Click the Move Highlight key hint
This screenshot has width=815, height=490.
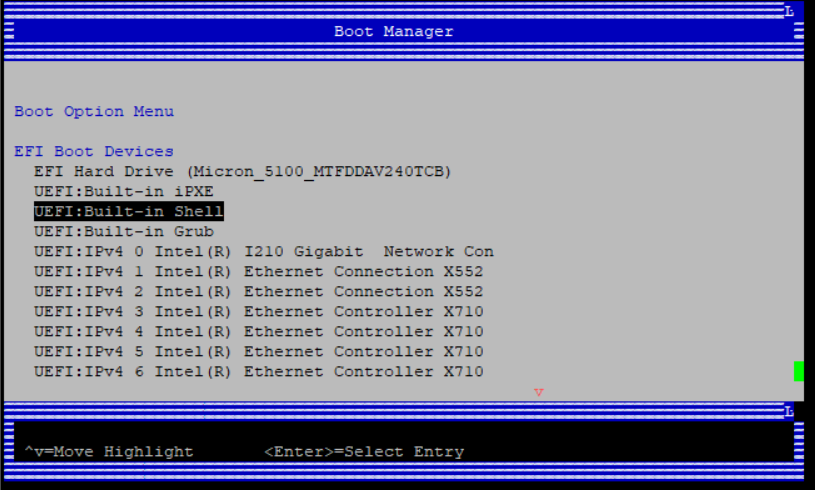109,452
